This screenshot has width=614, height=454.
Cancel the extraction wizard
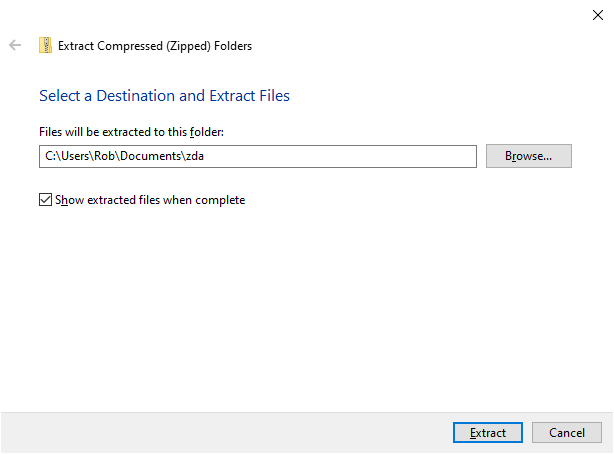(566, 433)
